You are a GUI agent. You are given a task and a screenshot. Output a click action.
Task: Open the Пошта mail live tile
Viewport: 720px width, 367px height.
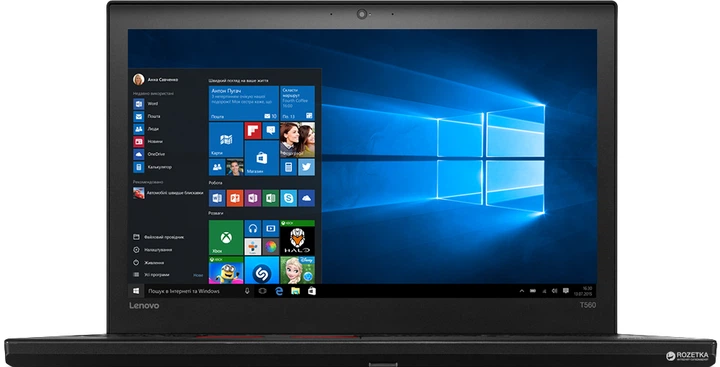tap(244, 103)
